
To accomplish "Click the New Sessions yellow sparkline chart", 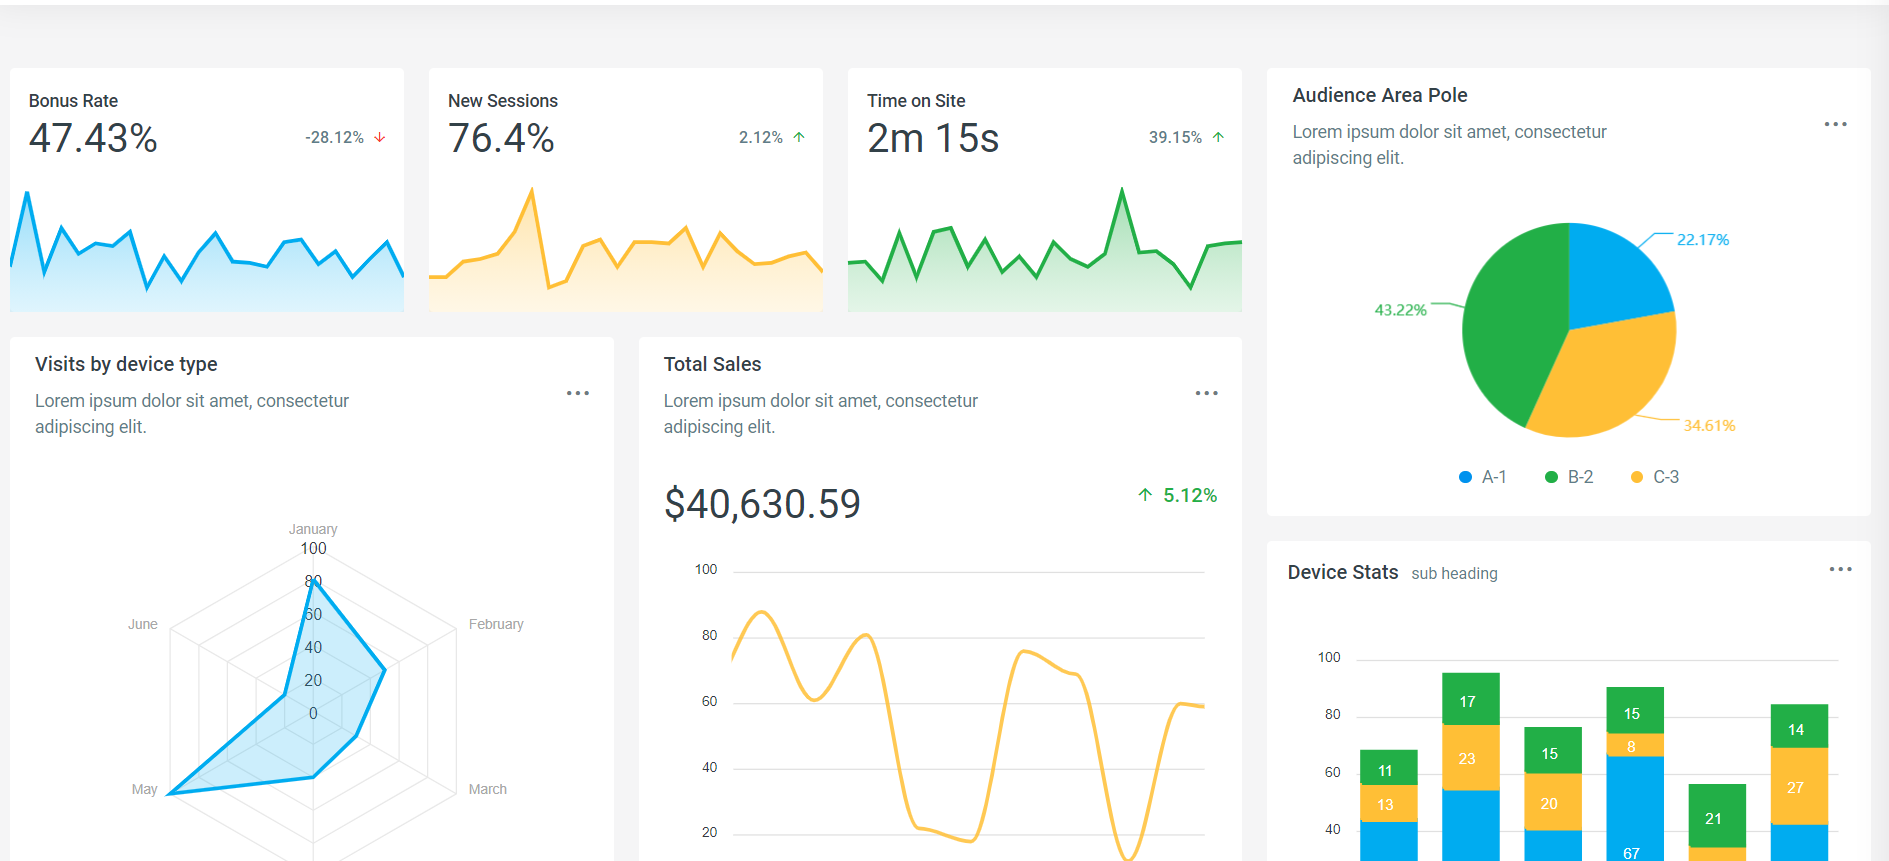I will [x=626, y=250].
